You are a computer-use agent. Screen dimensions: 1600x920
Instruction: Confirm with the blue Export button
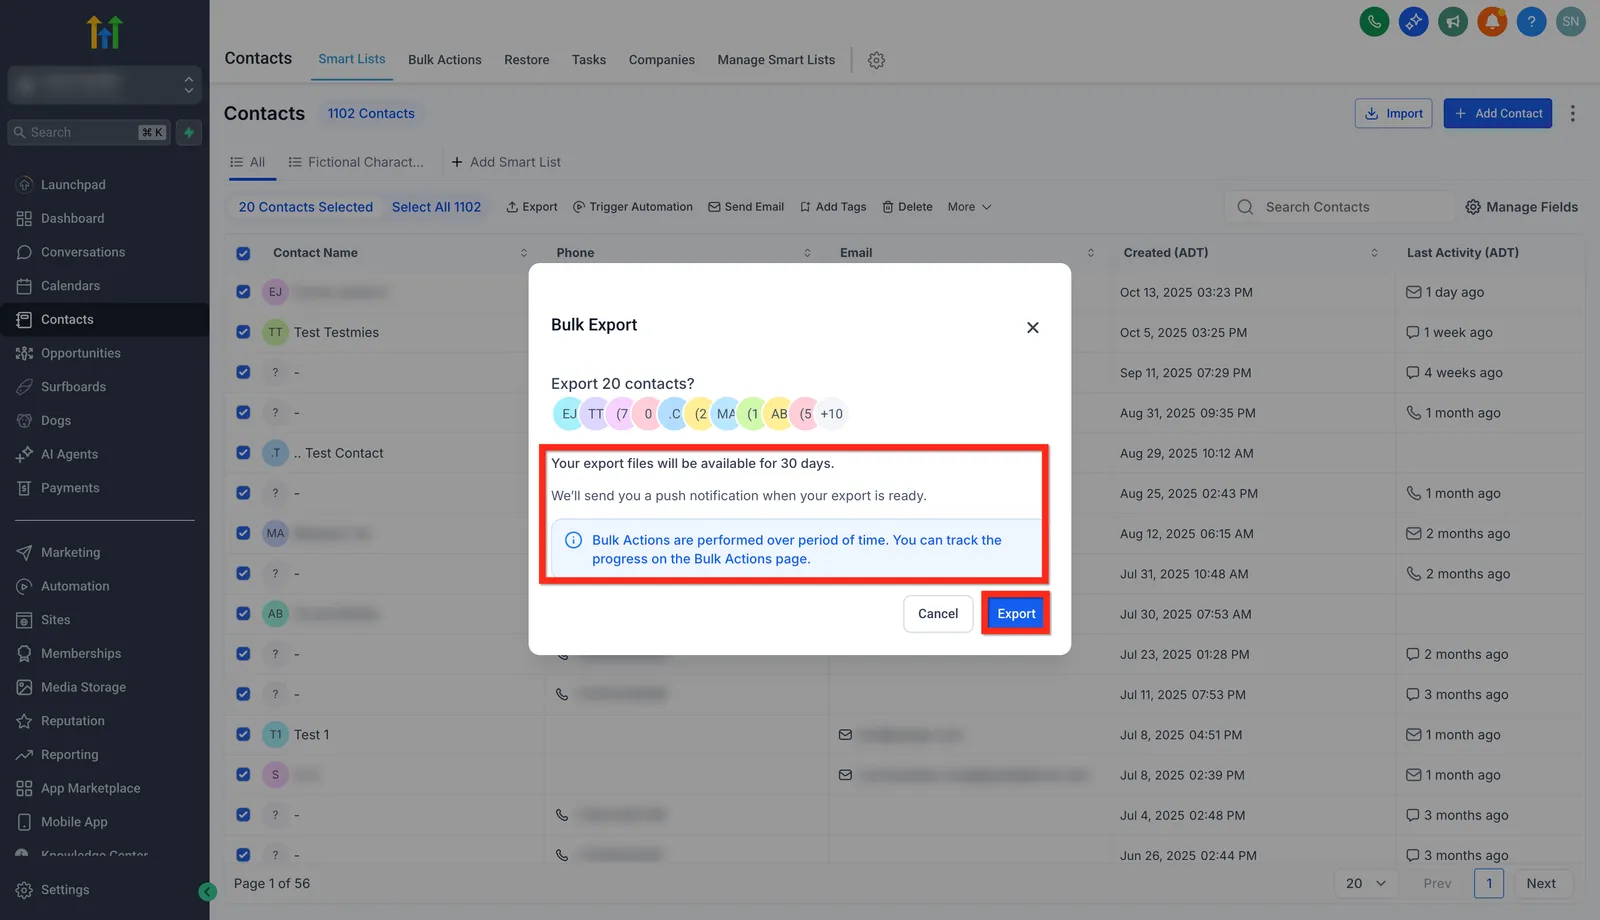click(1016, 614)
